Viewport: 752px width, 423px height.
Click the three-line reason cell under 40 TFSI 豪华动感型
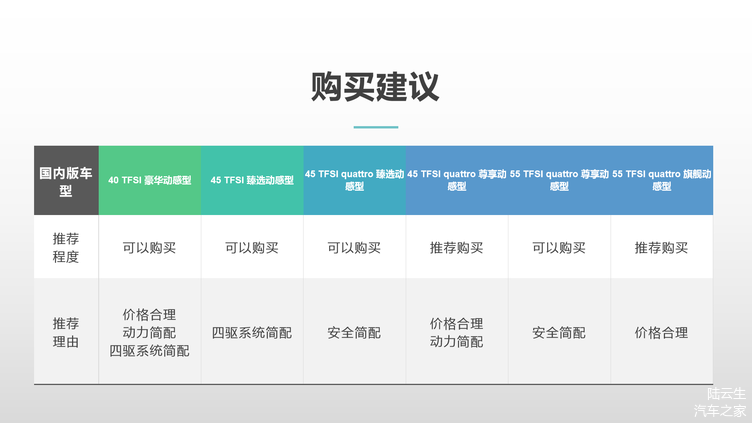(x=149, y=332)
